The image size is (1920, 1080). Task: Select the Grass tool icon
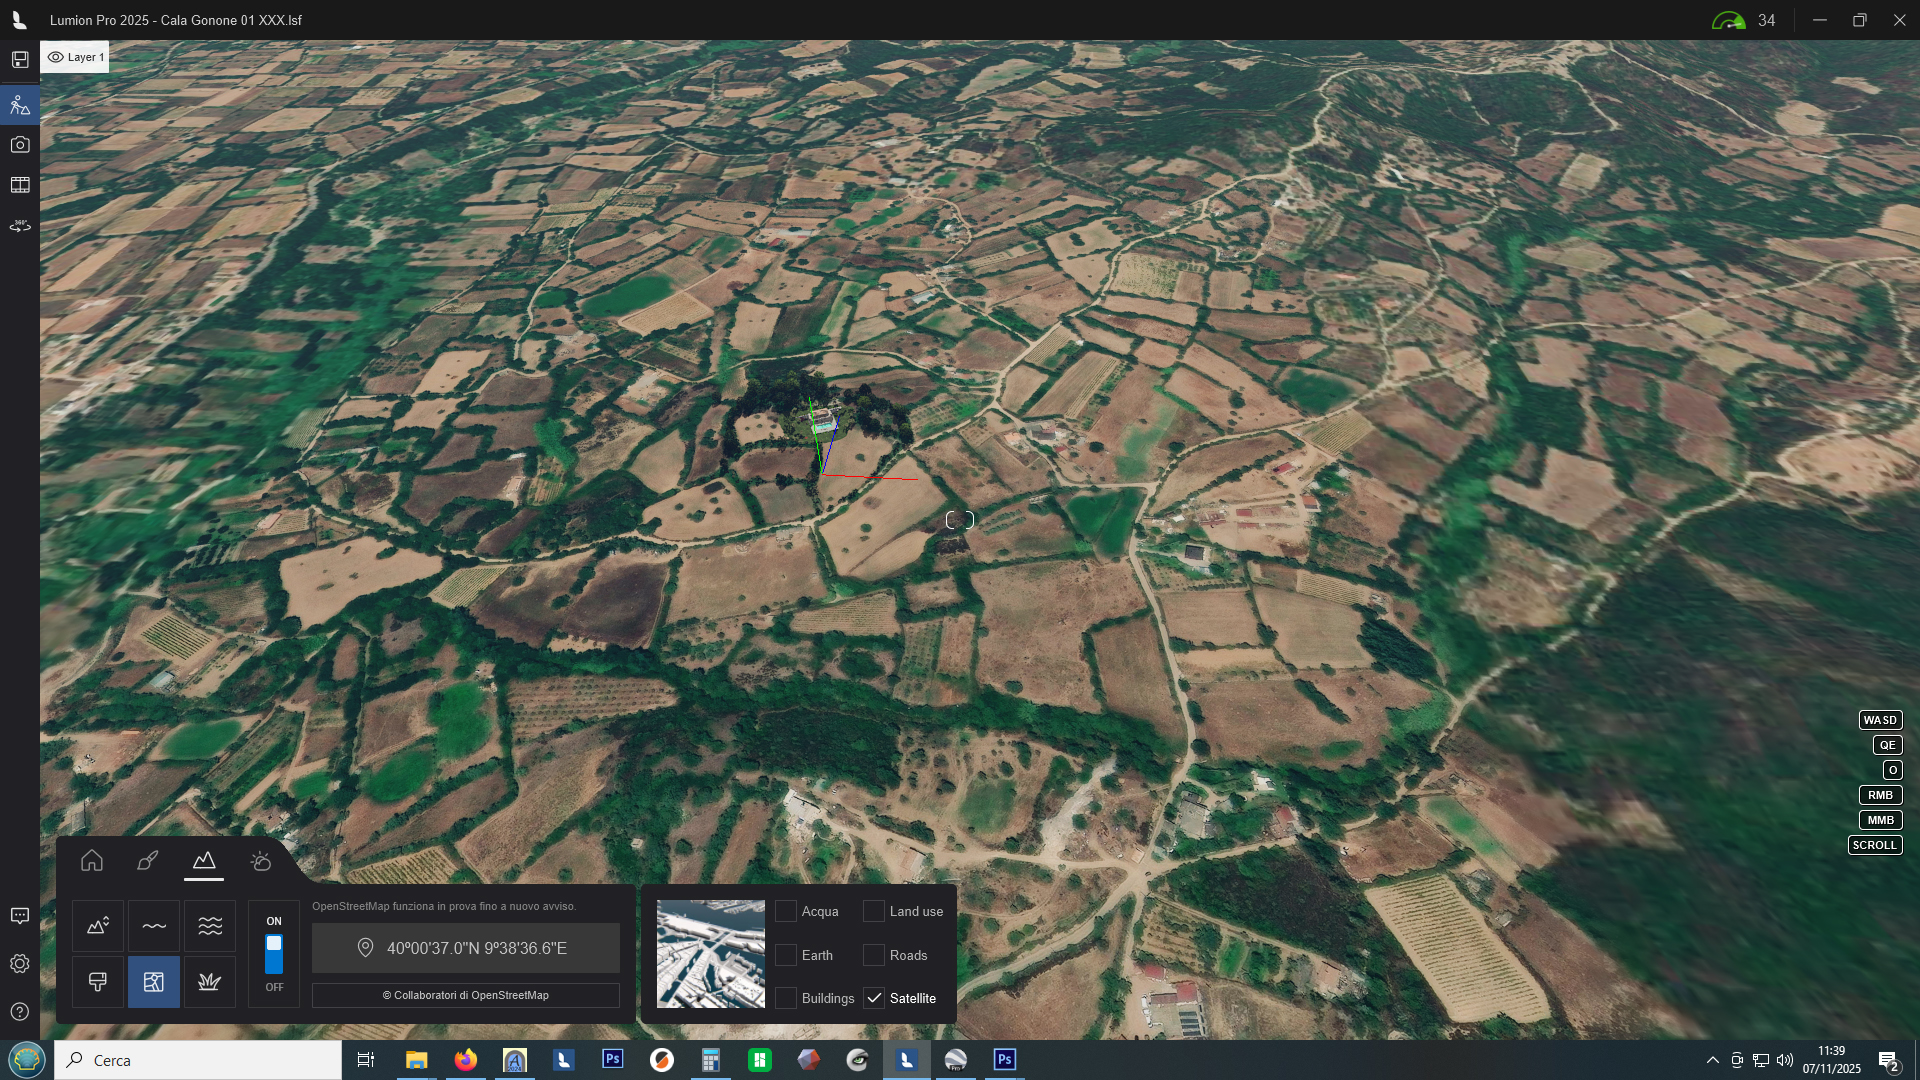point(210,982)
